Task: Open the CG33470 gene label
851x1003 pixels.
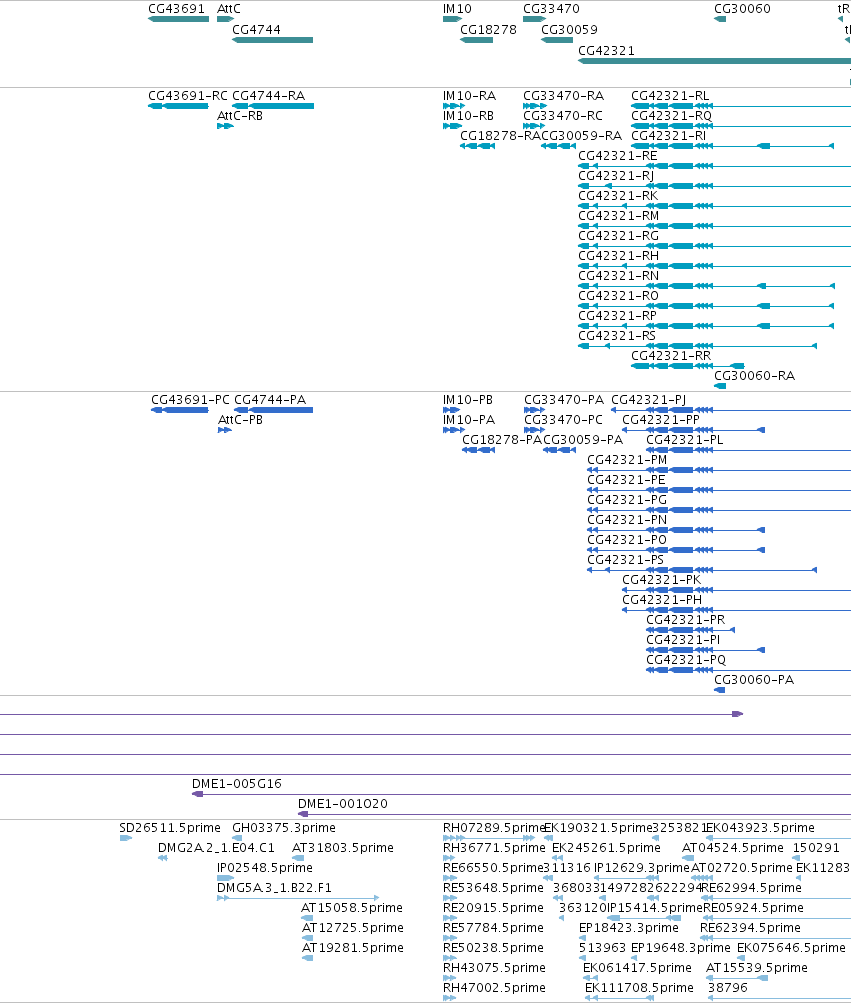Action: click(552, 9)
